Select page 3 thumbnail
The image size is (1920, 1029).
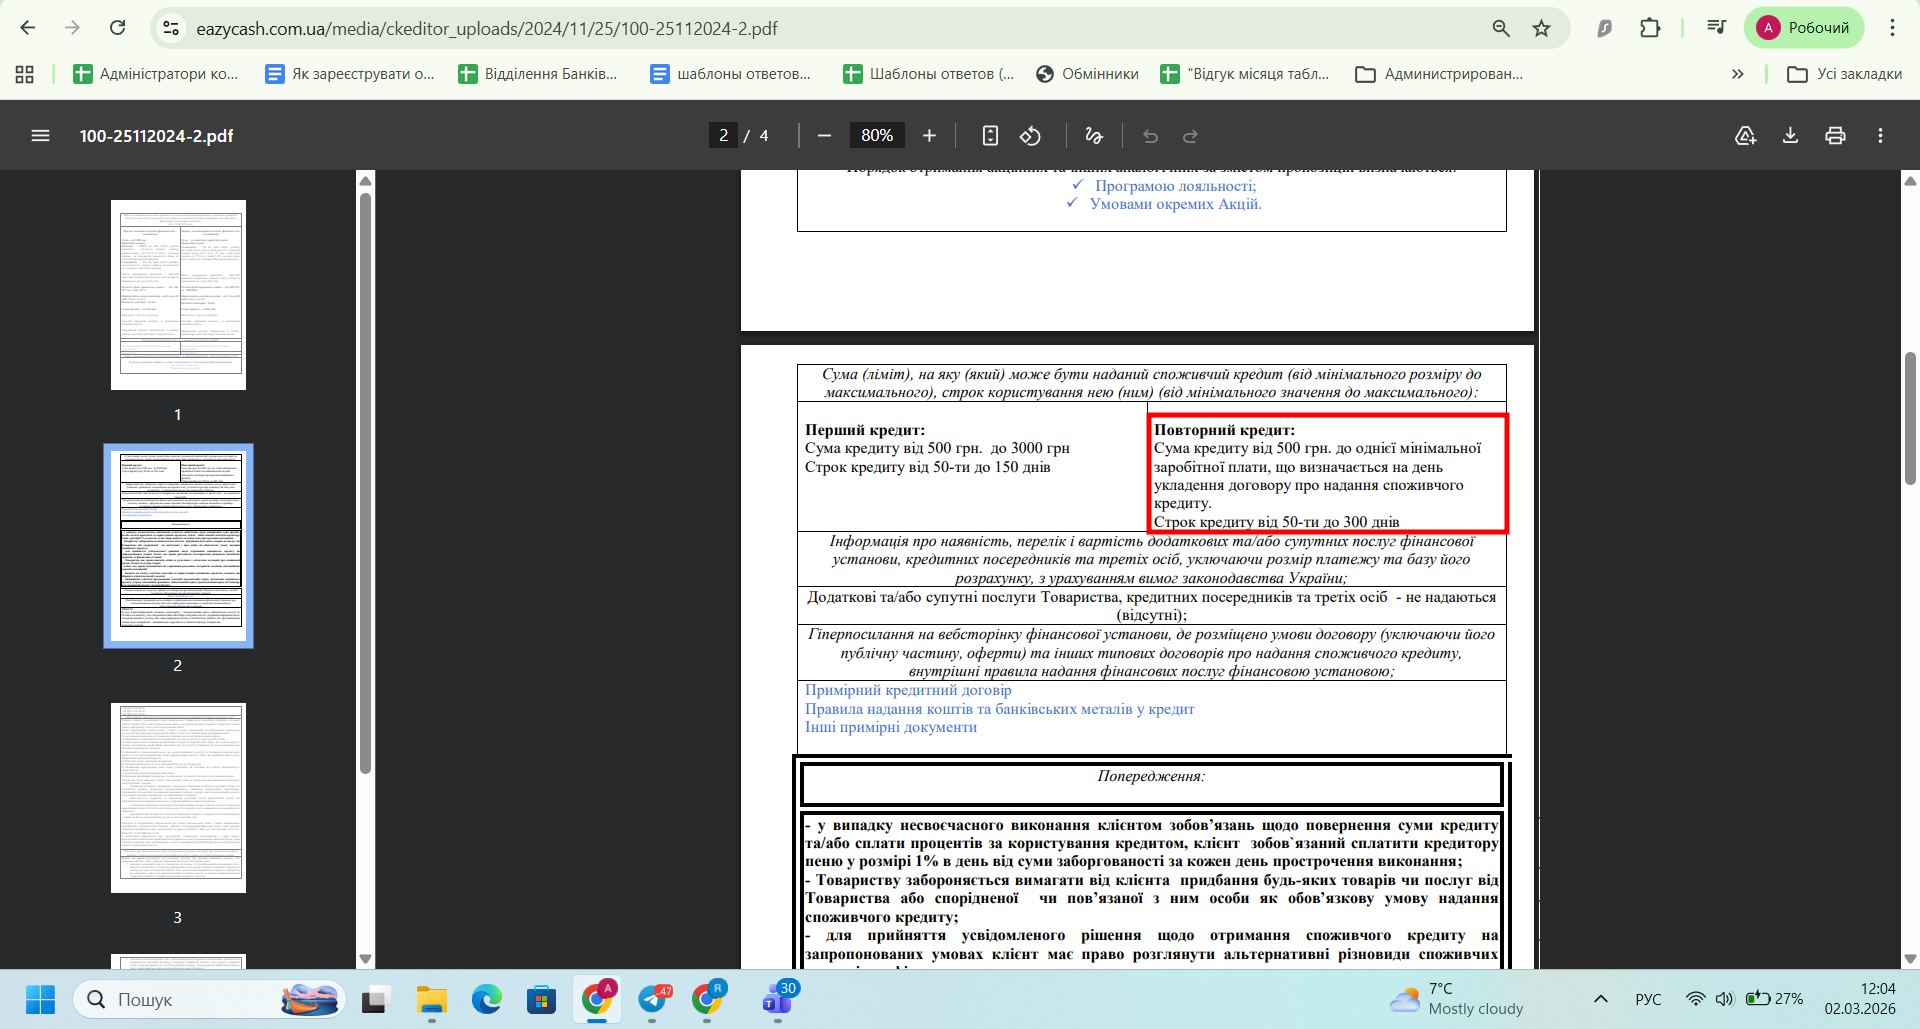pos(178,798)
